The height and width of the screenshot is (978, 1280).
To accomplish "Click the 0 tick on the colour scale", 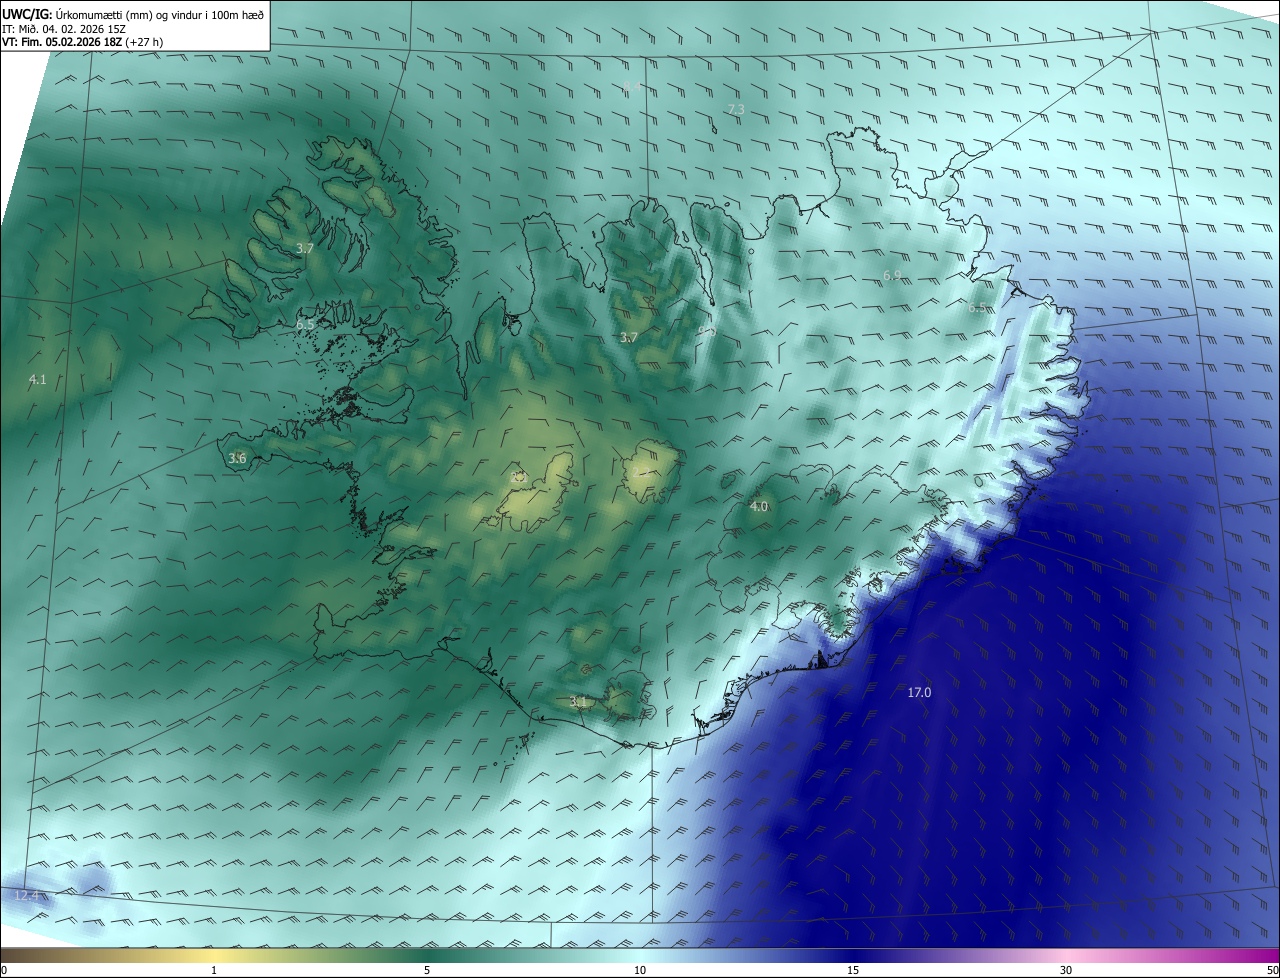I will point(4,970).
